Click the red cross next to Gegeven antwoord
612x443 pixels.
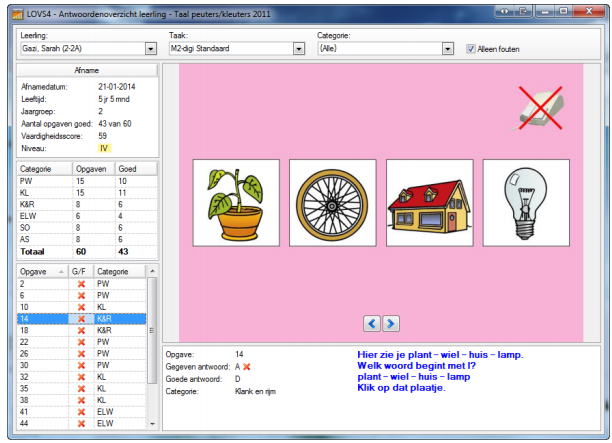click(247, 367)
